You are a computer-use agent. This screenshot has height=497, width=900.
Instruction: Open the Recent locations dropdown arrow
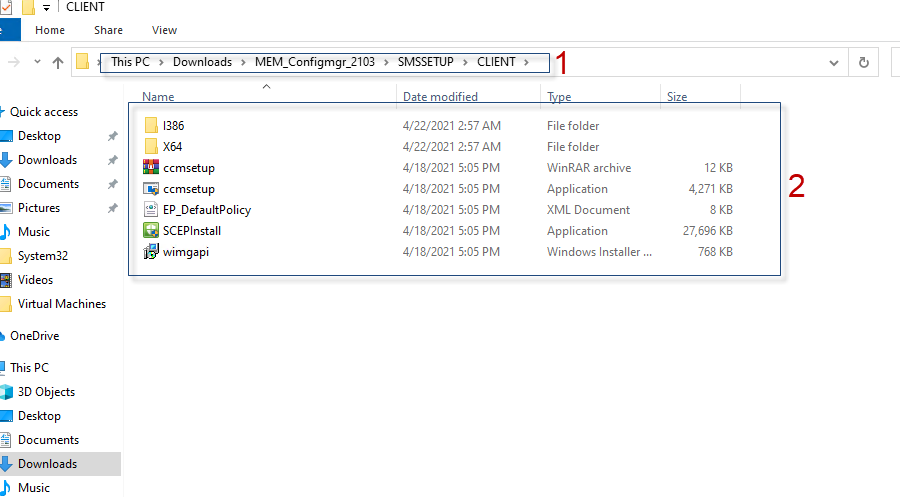(x=37, y=61)
